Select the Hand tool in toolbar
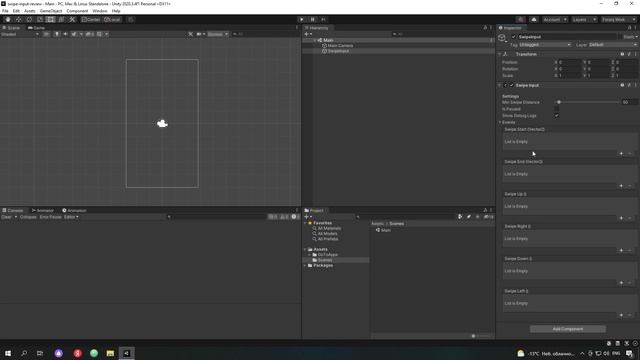640x360 pixels. [x=8, y=20]
